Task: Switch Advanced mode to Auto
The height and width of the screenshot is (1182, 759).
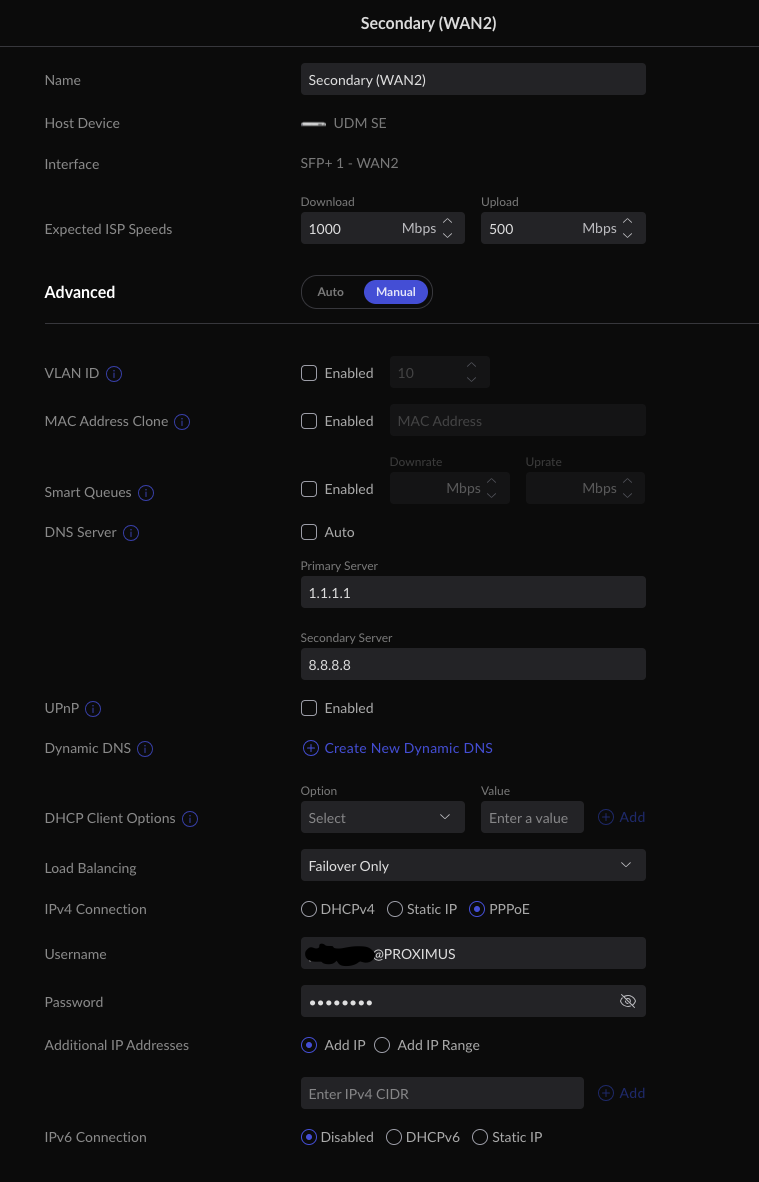Action: click(330, 292)
